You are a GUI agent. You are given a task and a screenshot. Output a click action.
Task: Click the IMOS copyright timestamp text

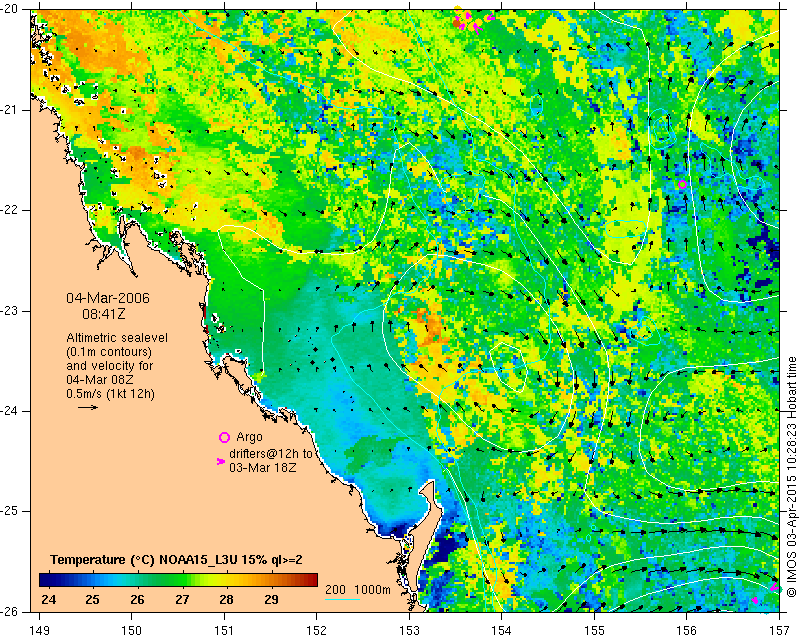[791, 477]
